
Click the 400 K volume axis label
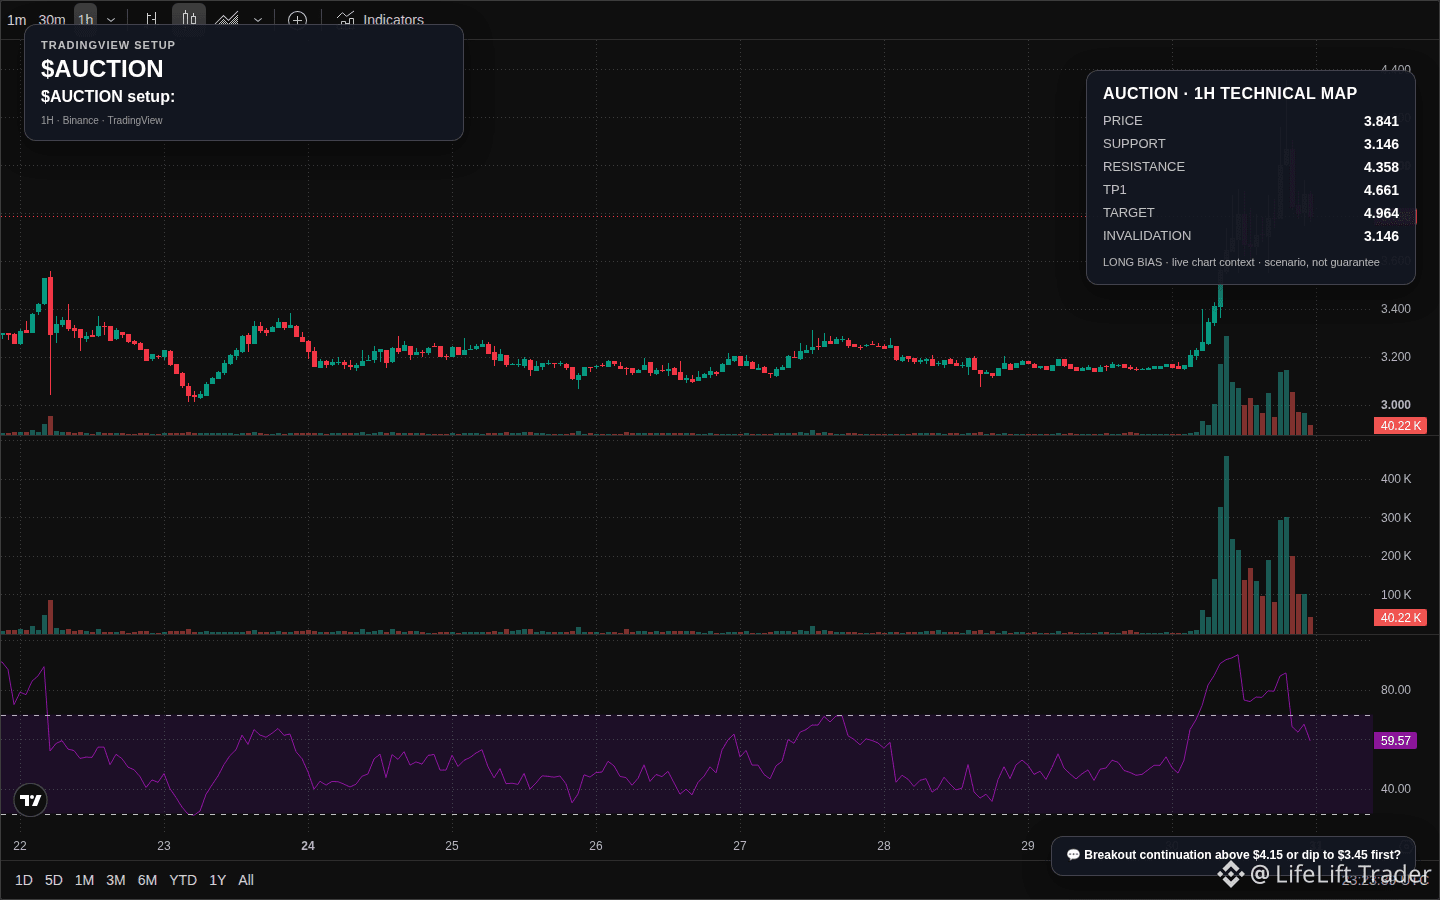click(x=1396, y=479)
